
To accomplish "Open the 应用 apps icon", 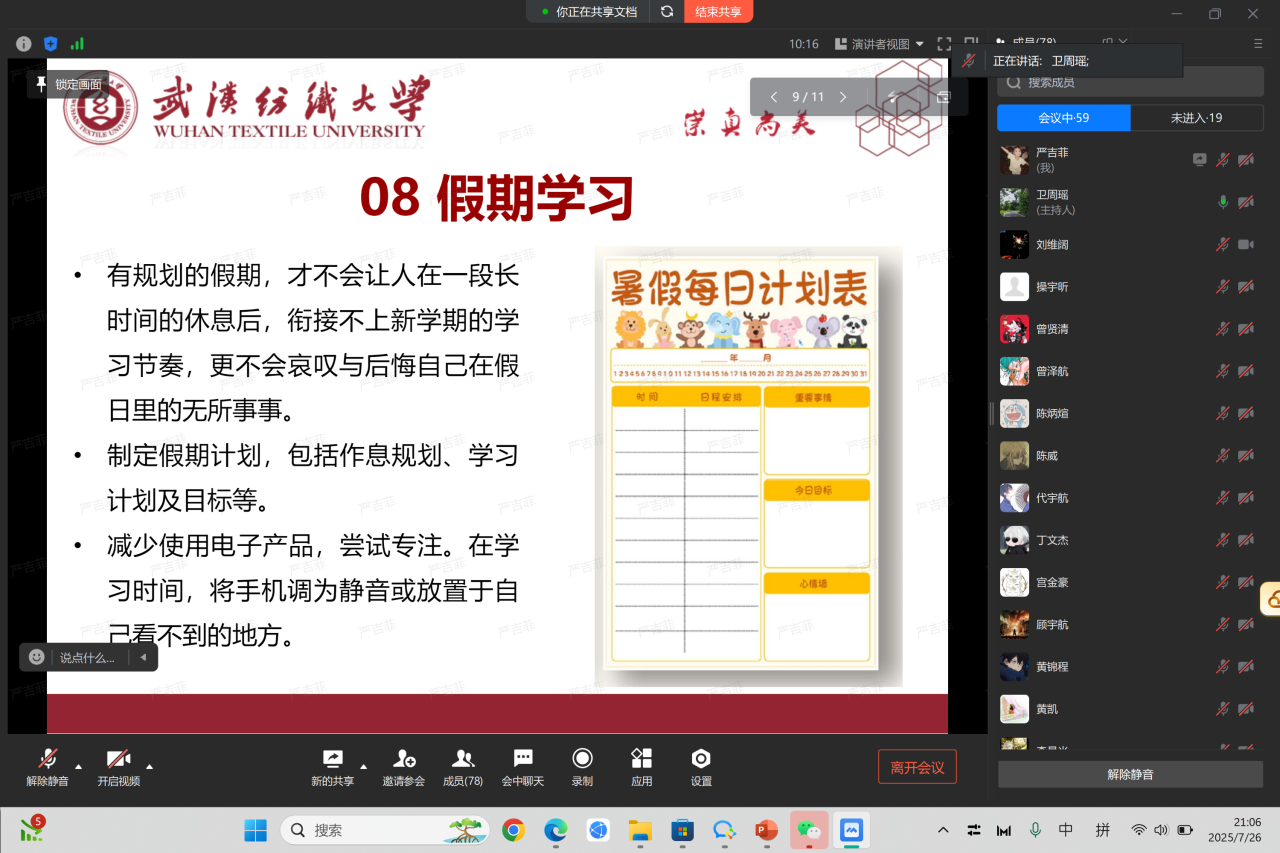I will pyautogui.click(x=641, y=760).
